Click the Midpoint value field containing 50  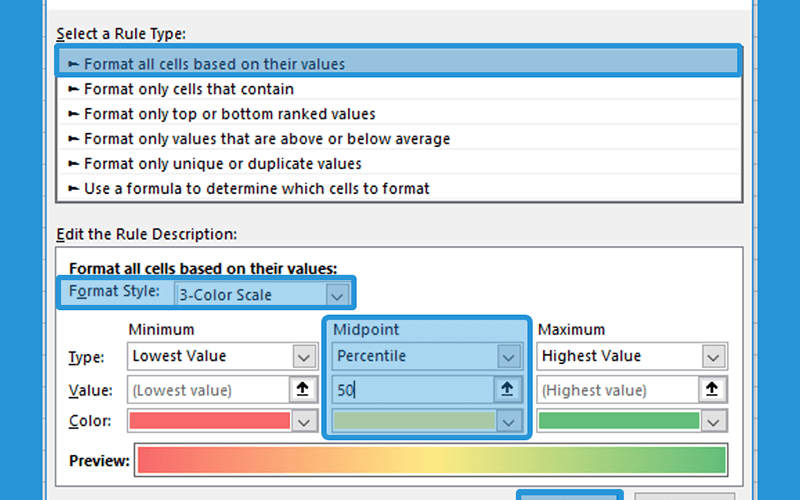pos(413,390)
